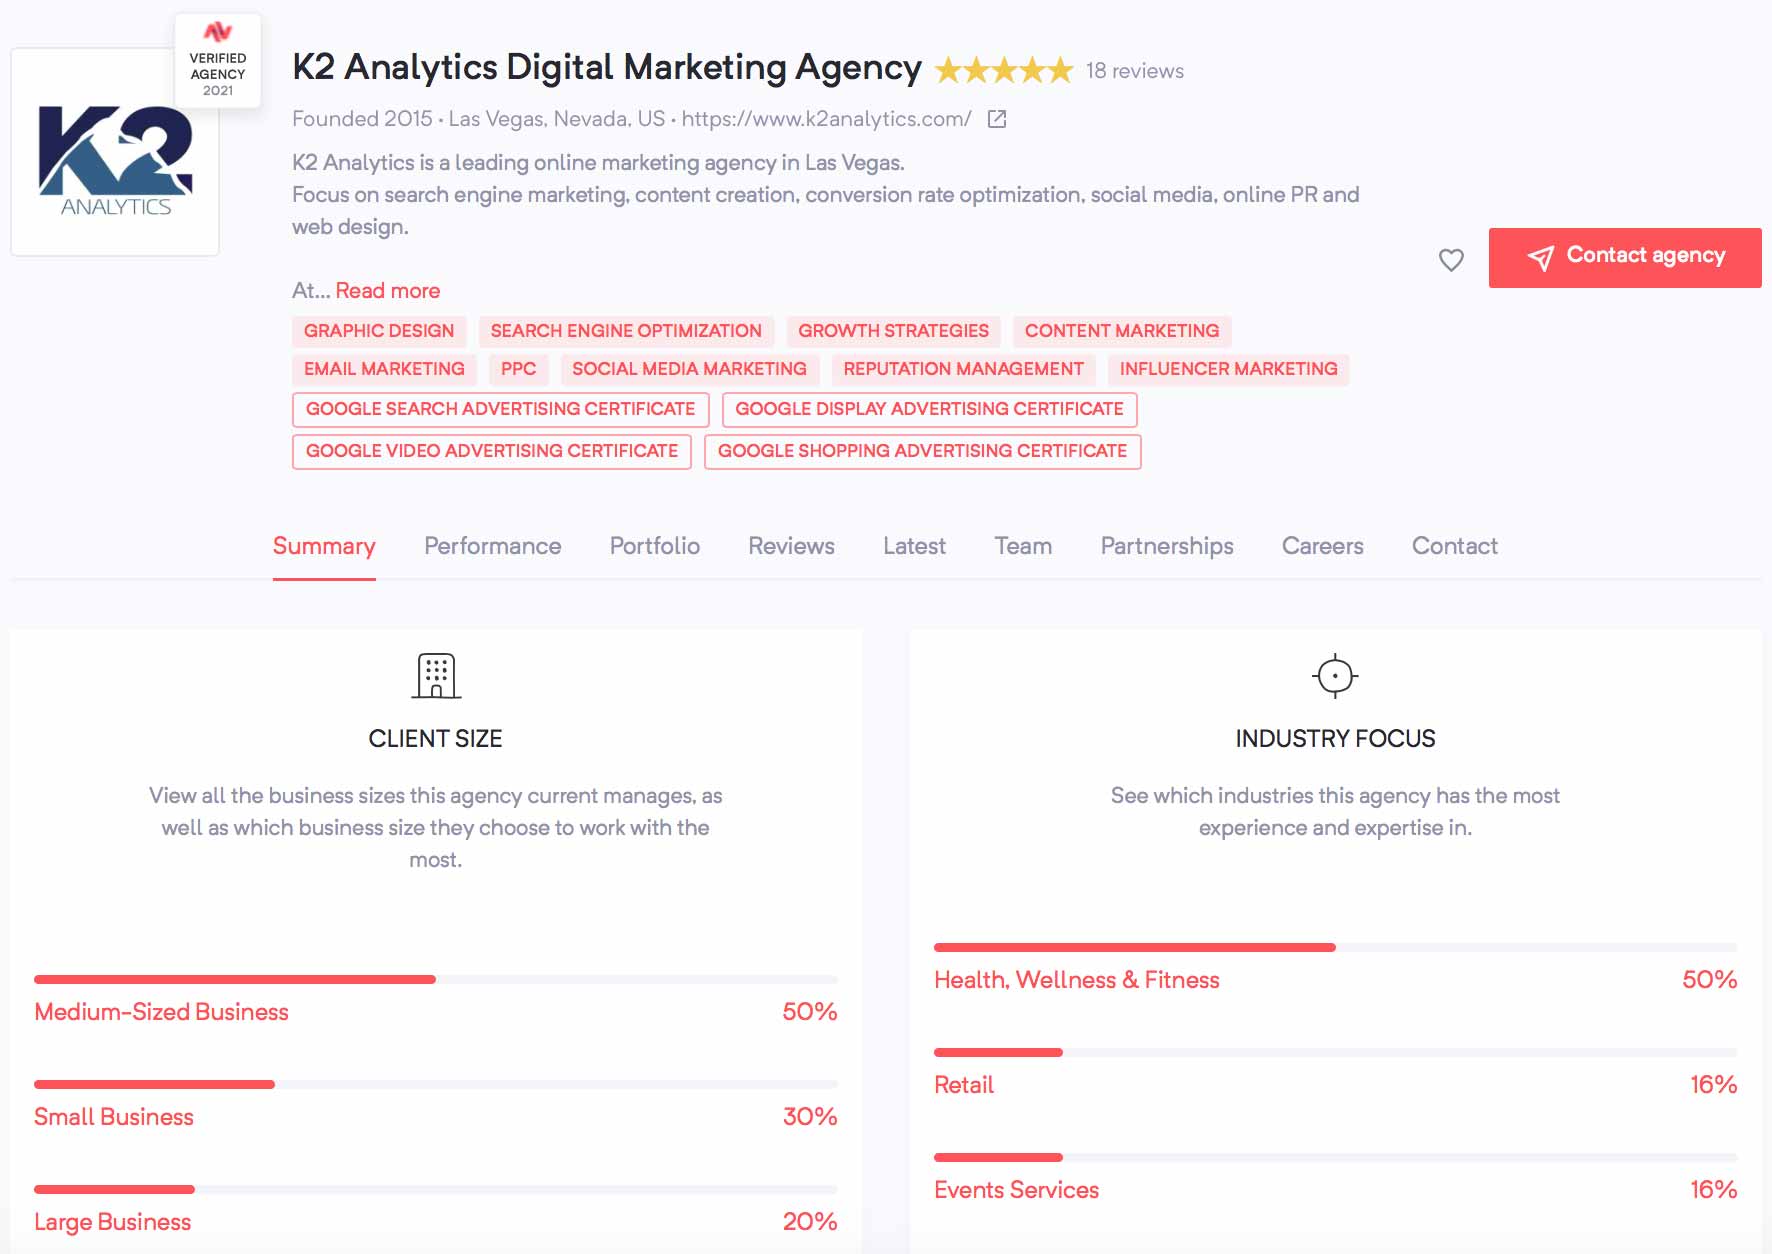Go to the Partnerships tab
Screen dimensions: 1772x1254
[1167, 546]
